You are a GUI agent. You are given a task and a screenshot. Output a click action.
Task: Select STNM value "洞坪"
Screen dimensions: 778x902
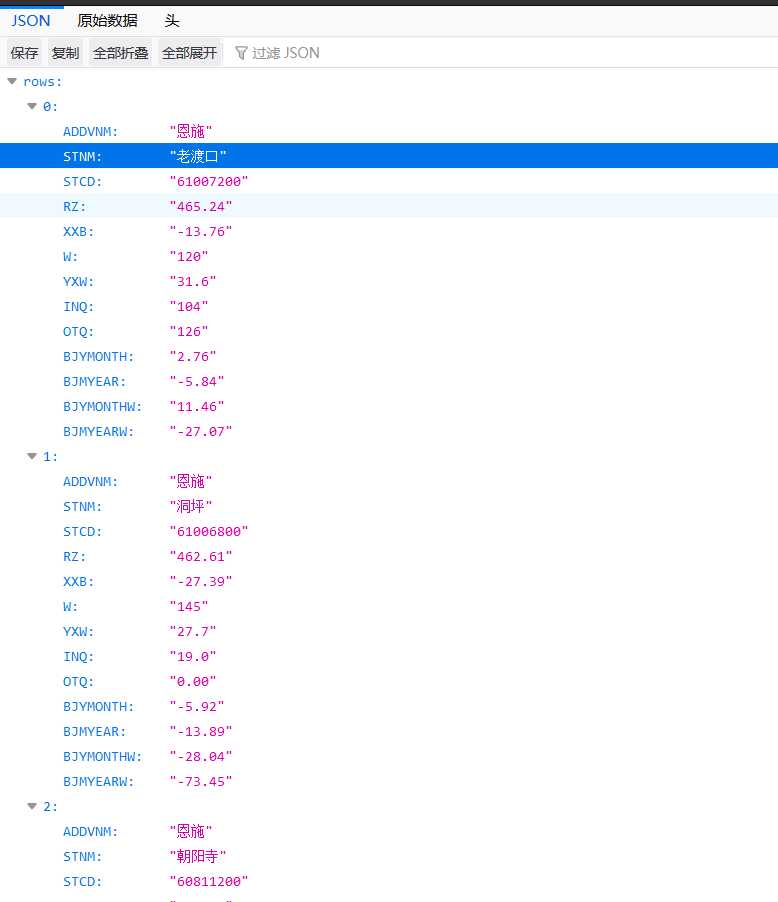click(190, 506)
